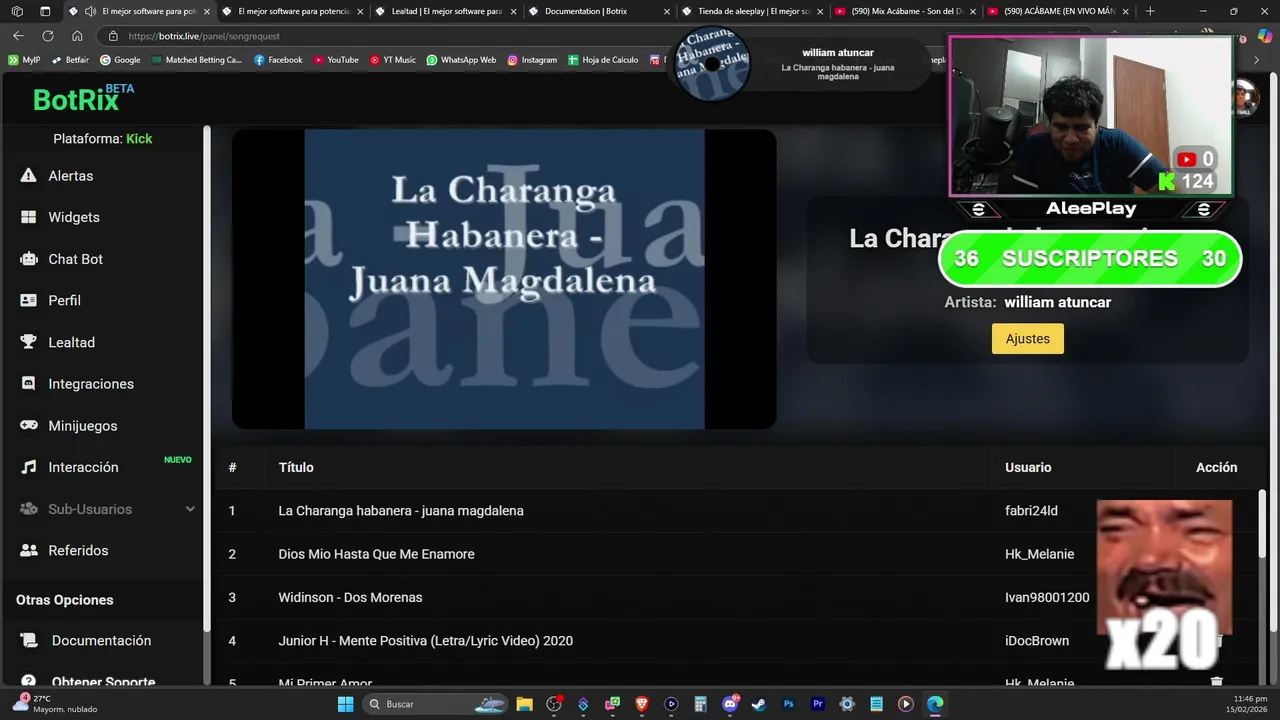Select the song 'Dios Mio Hasta Que Me Enamore'
The image size is (1280, 720).
click(376, 554)
